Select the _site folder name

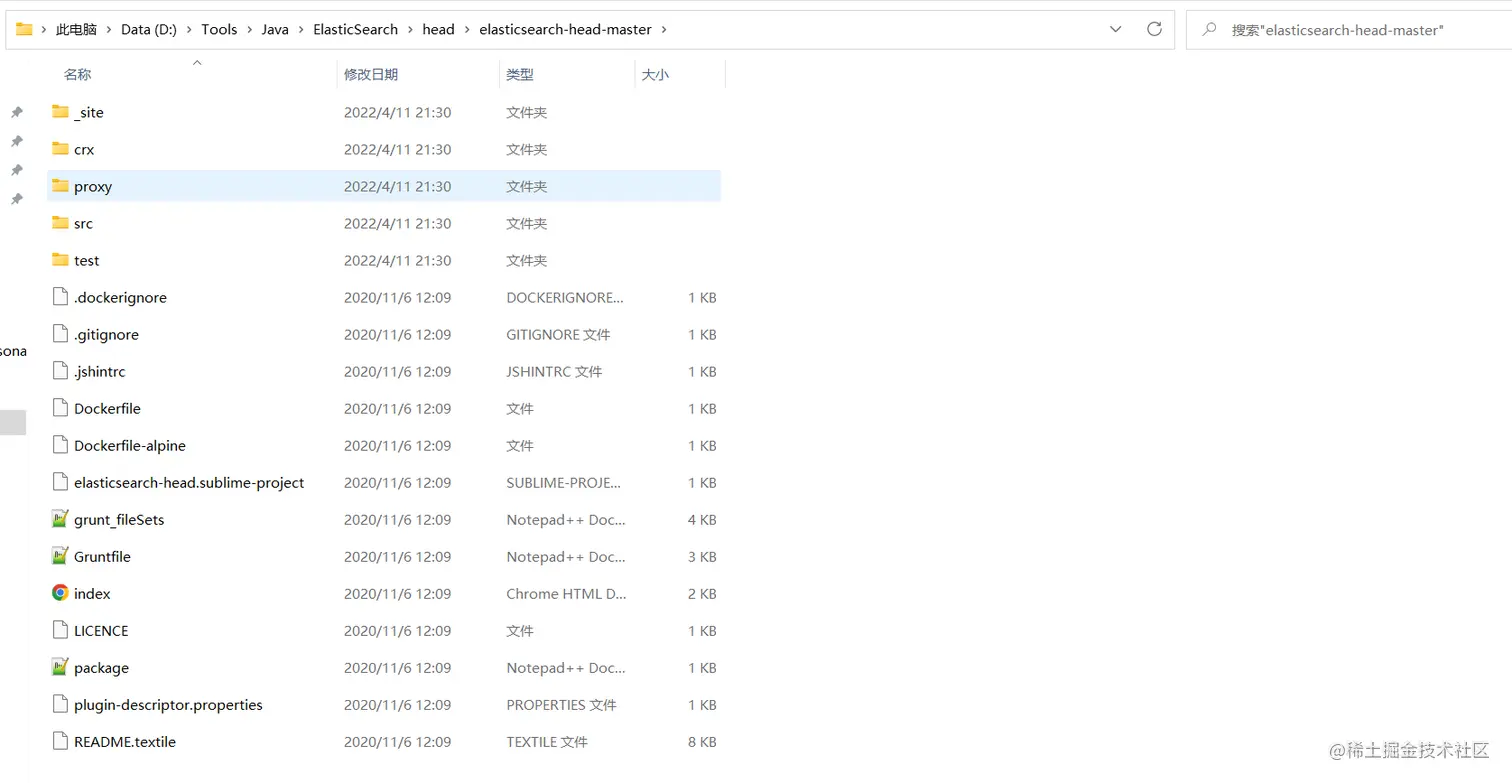pos(89,112)
